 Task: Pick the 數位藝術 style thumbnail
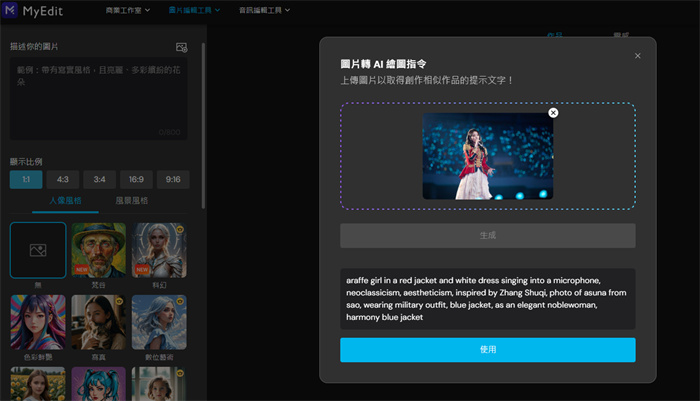coord(159,321)
